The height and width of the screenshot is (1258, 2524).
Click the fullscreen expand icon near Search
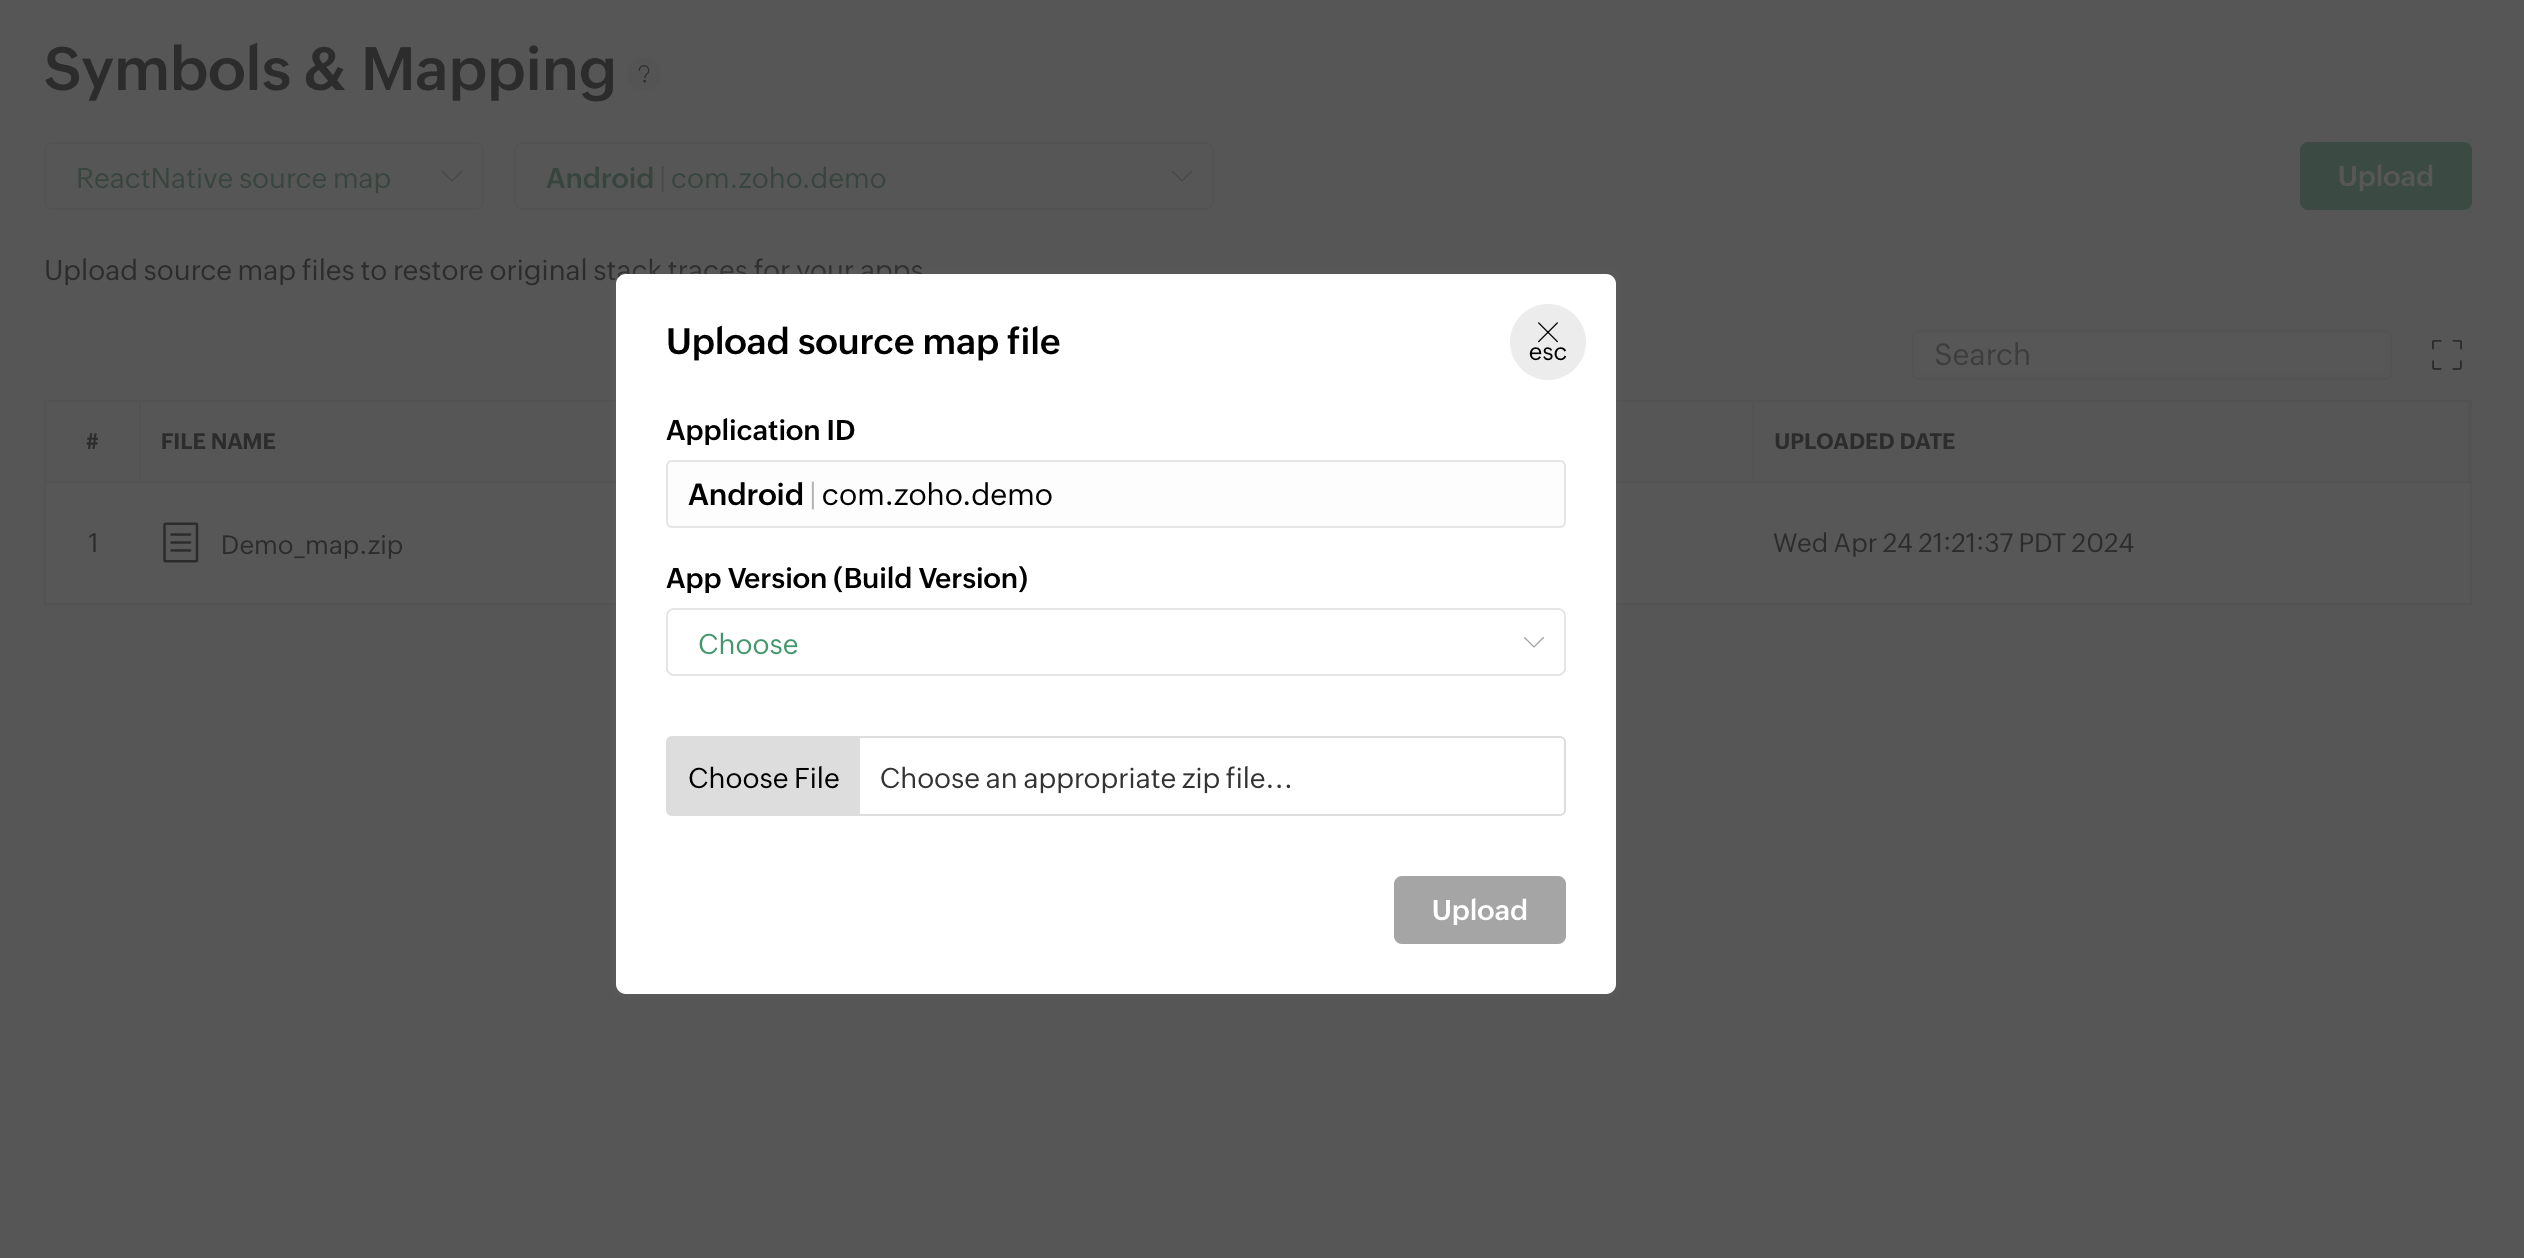(x=2446, y=354)
